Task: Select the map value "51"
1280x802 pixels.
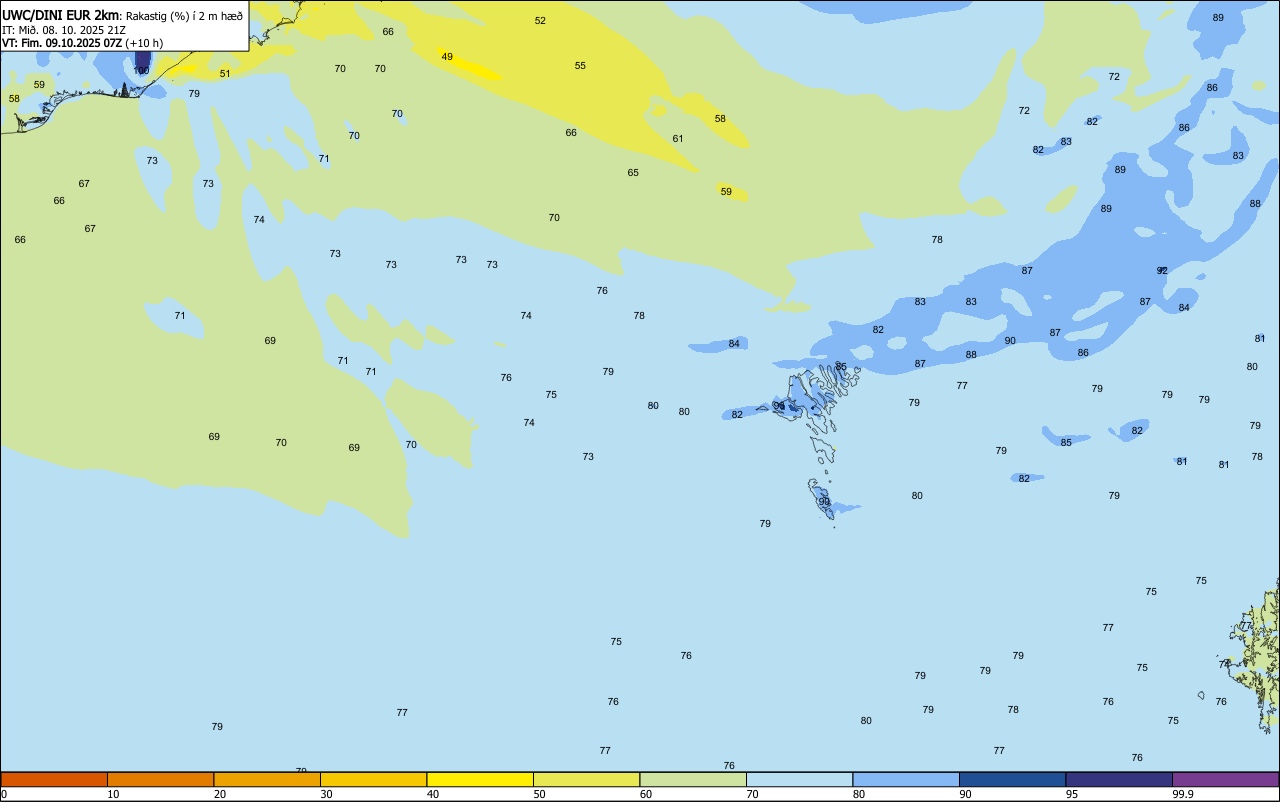Action: 225,74
